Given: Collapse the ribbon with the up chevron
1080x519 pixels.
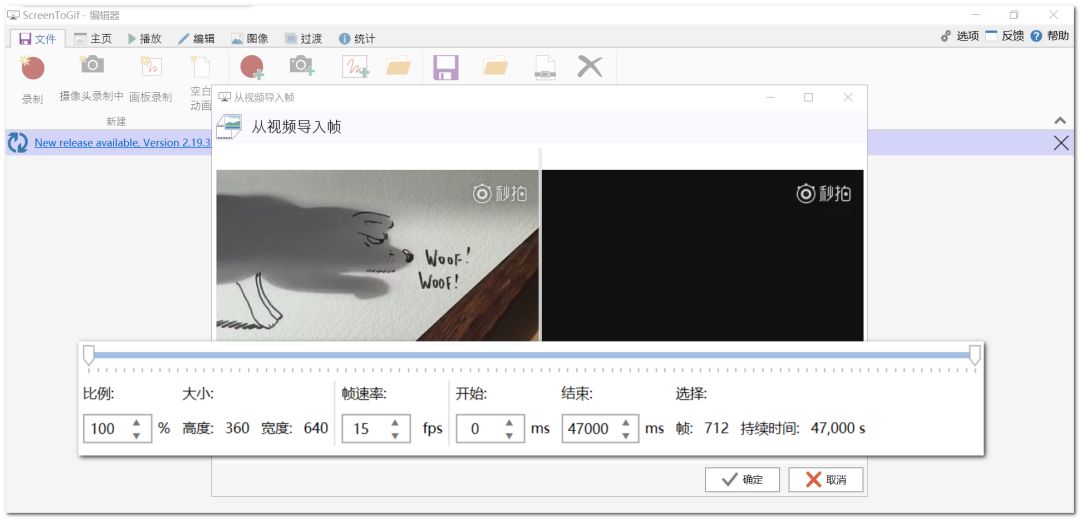Looking at the screenshot, I should click(1060, 120).
